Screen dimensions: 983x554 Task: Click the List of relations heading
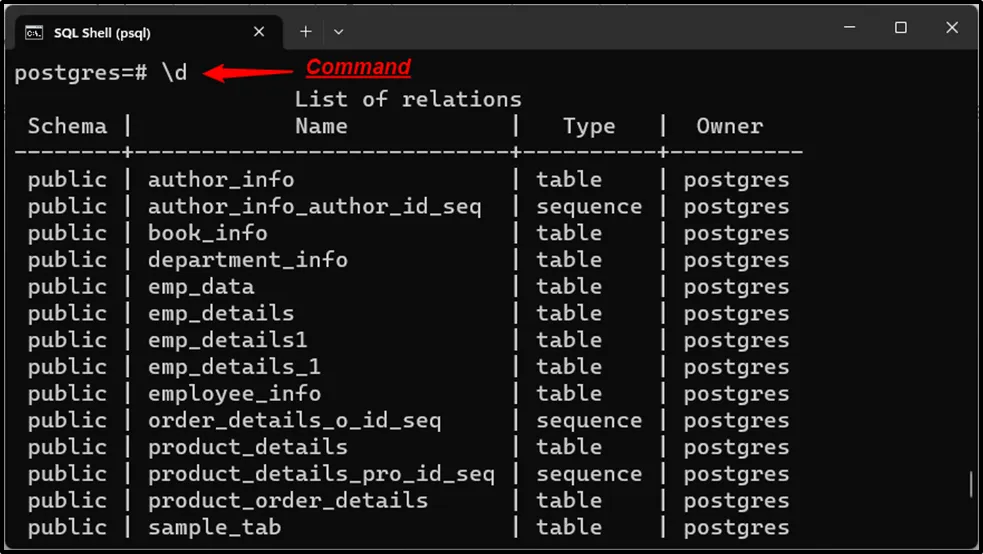coord(407,99)
